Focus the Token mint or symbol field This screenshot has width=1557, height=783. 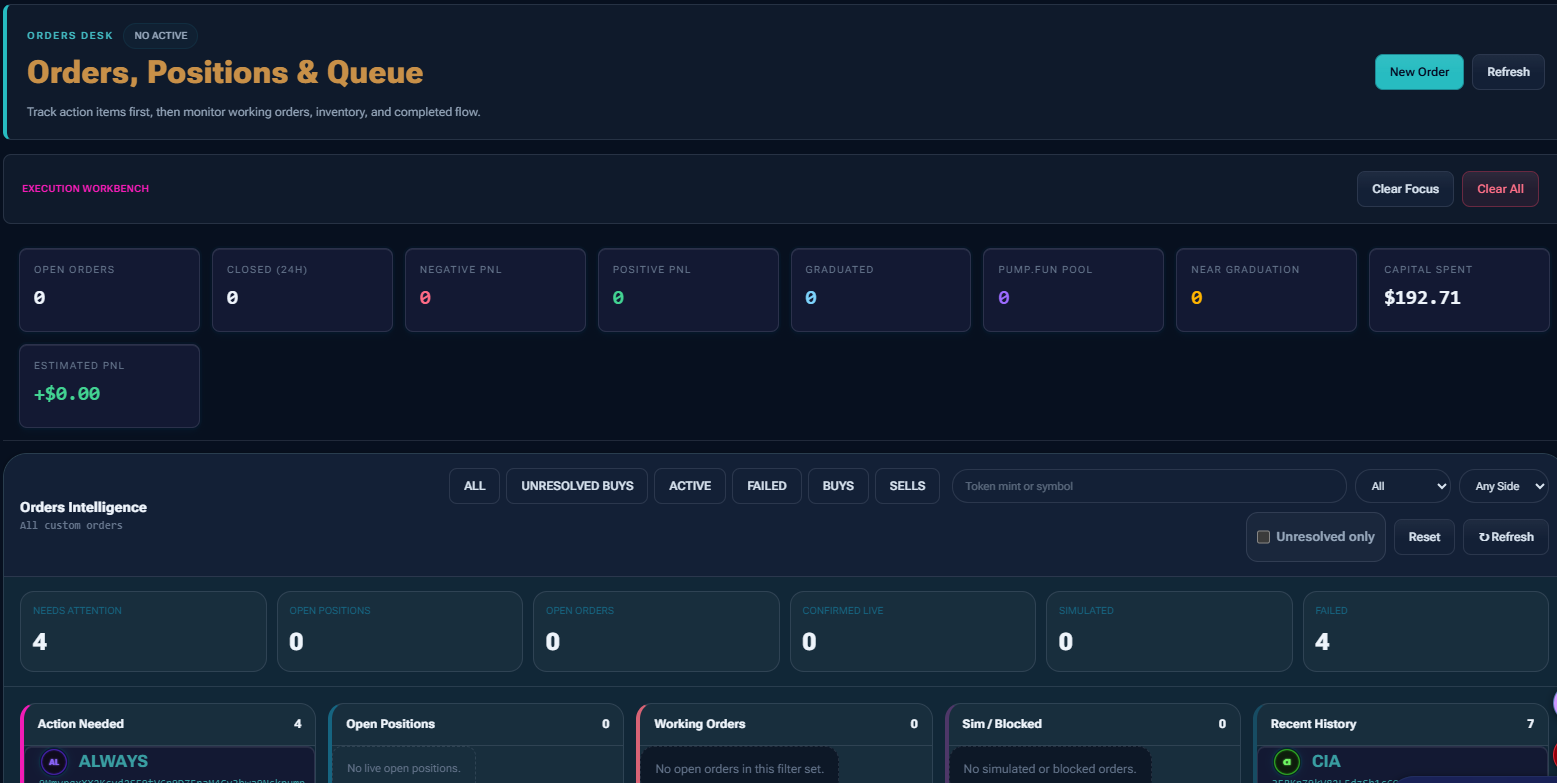(x=1149, y=486)
